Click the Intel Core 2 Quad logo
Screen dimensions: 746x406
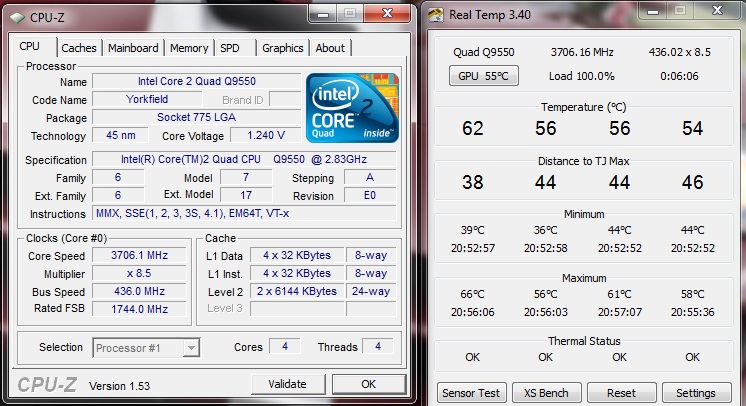coord(352,108)
